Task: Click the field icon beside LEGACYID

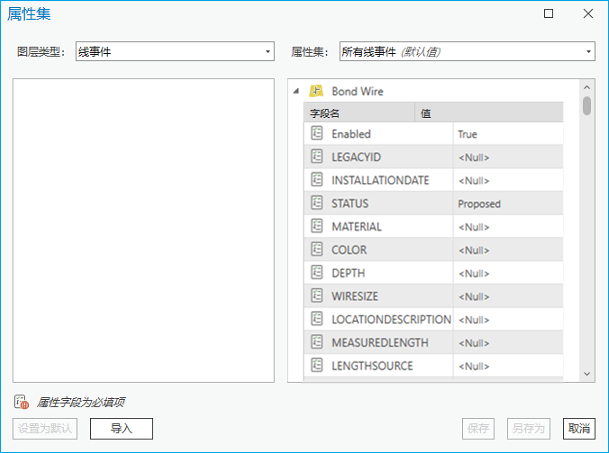Action: [317, 157]
